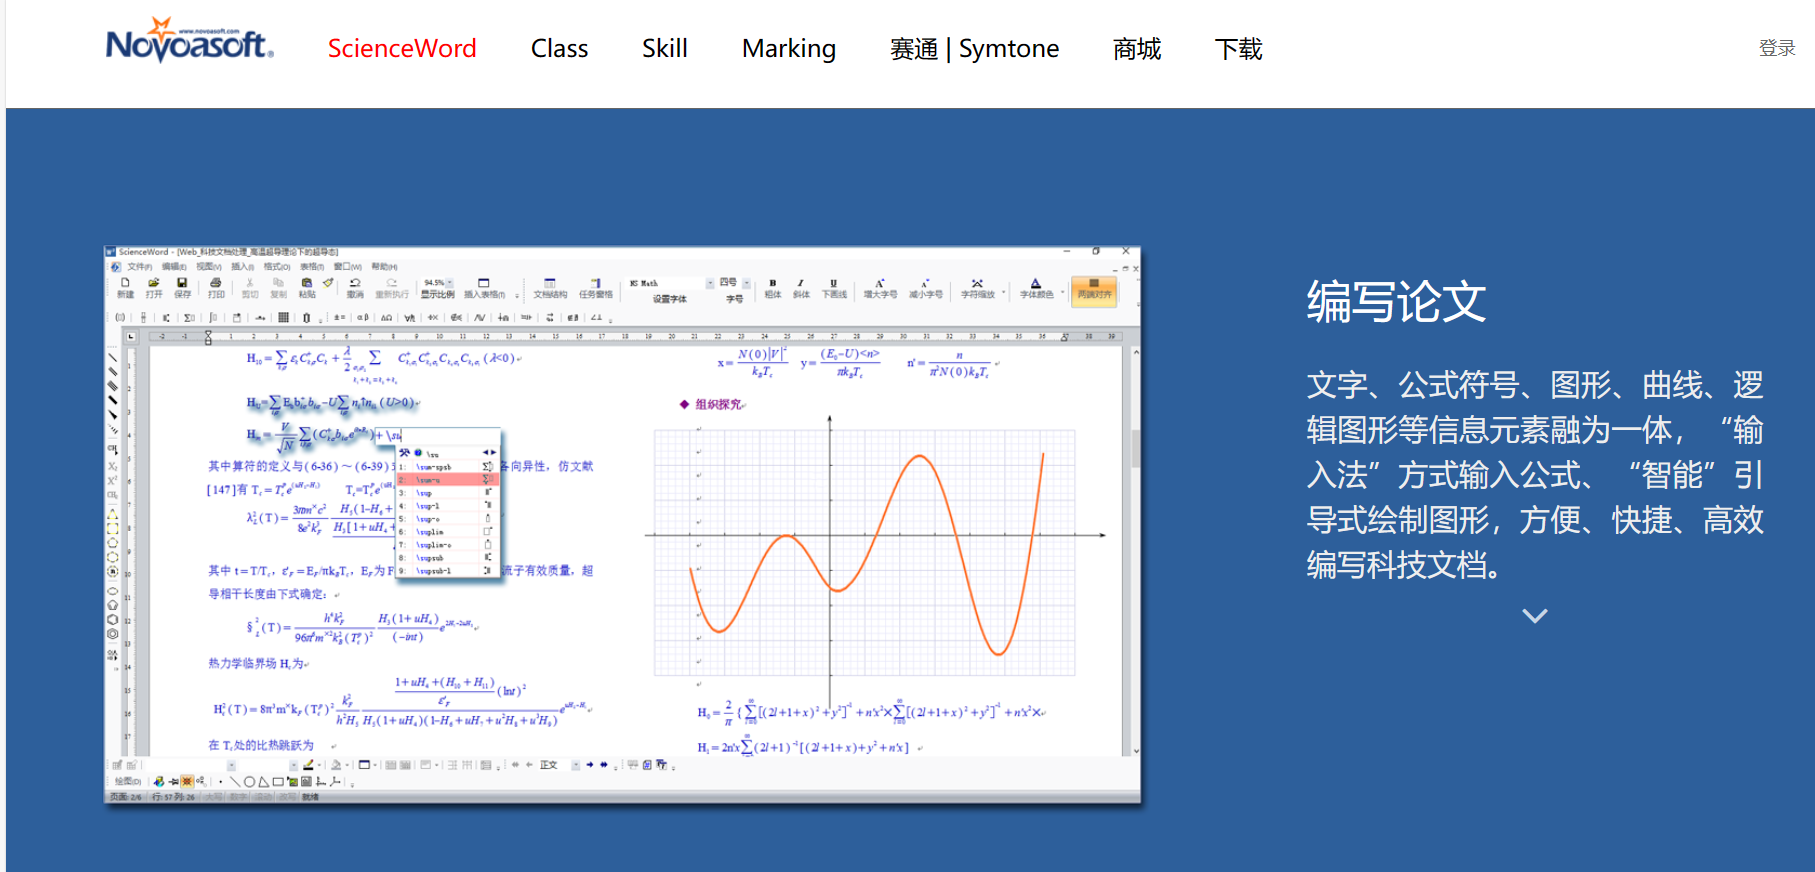This screenshot has height=872, width=1815.
Task: Open the Skill nav item
Action: point(665,49)
